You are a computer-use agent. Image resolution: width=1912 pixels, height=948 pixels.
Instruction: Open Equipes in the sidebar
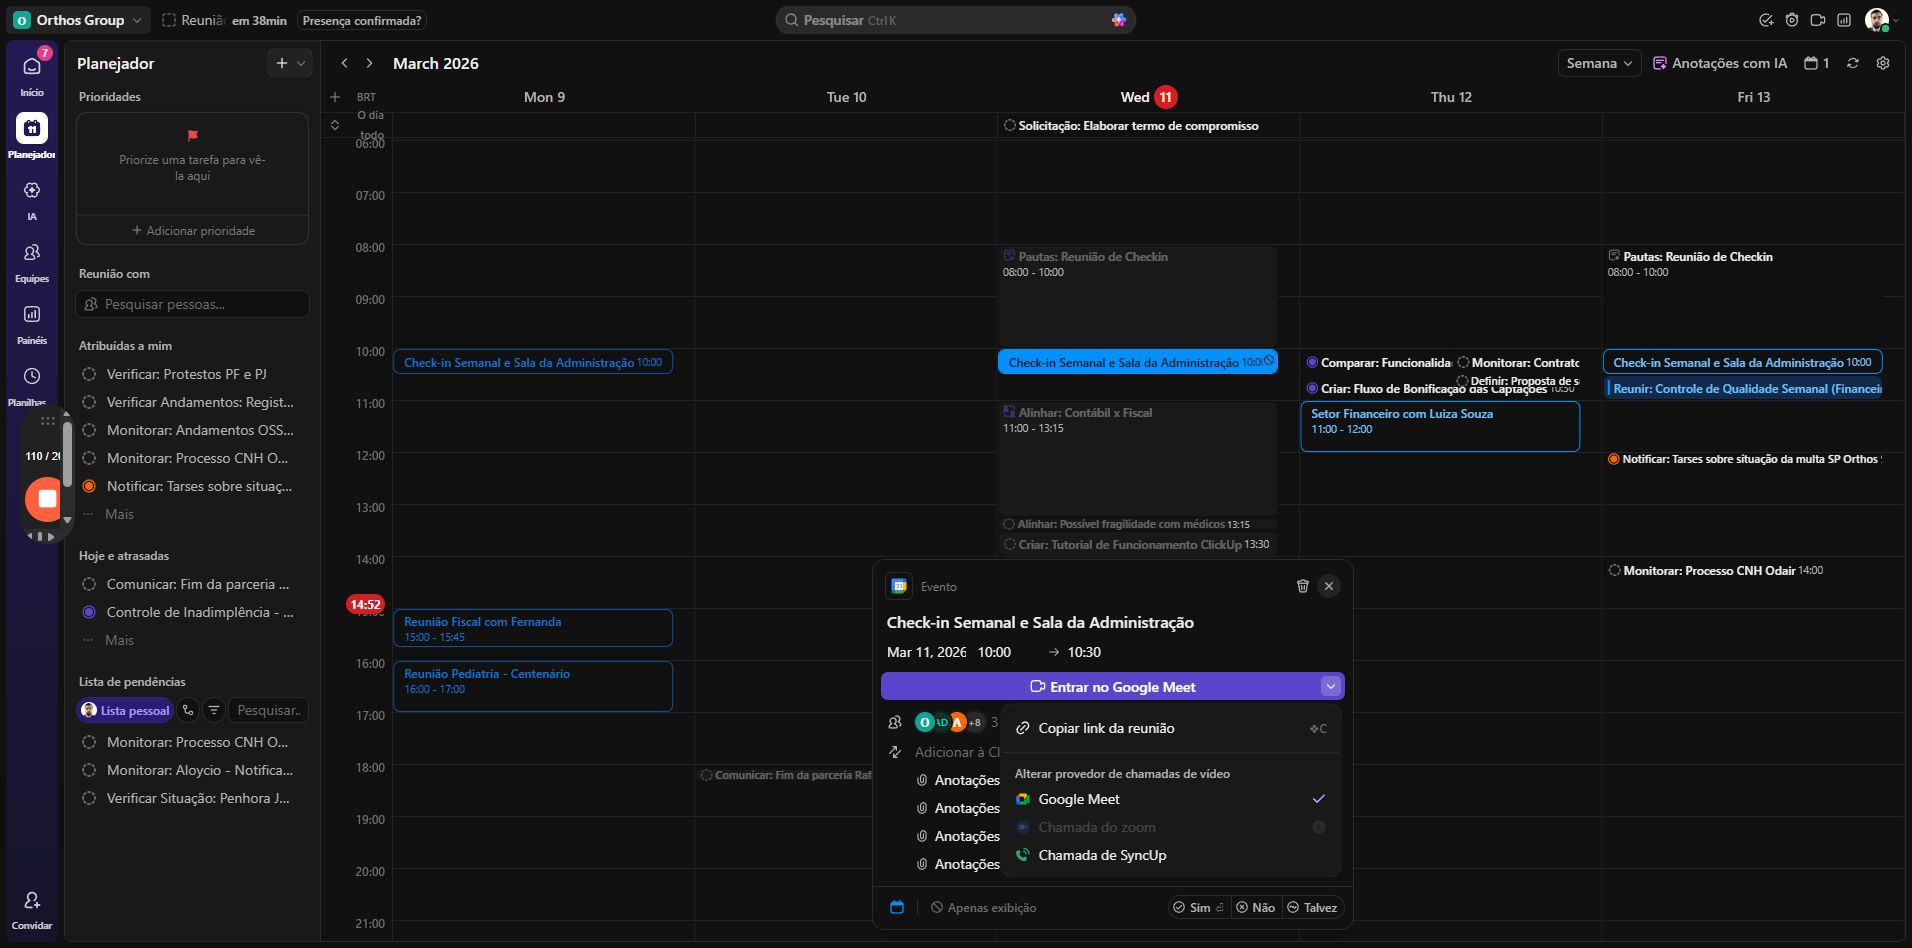[x=32, y=254]
